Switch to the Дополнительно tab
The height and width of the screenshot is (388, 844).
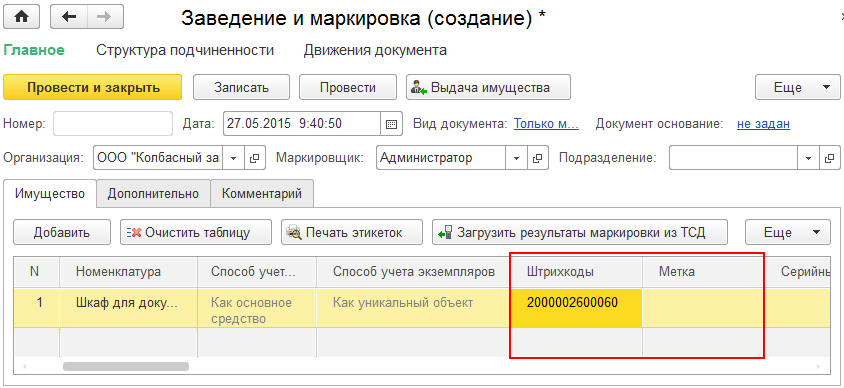coord(153,194)
